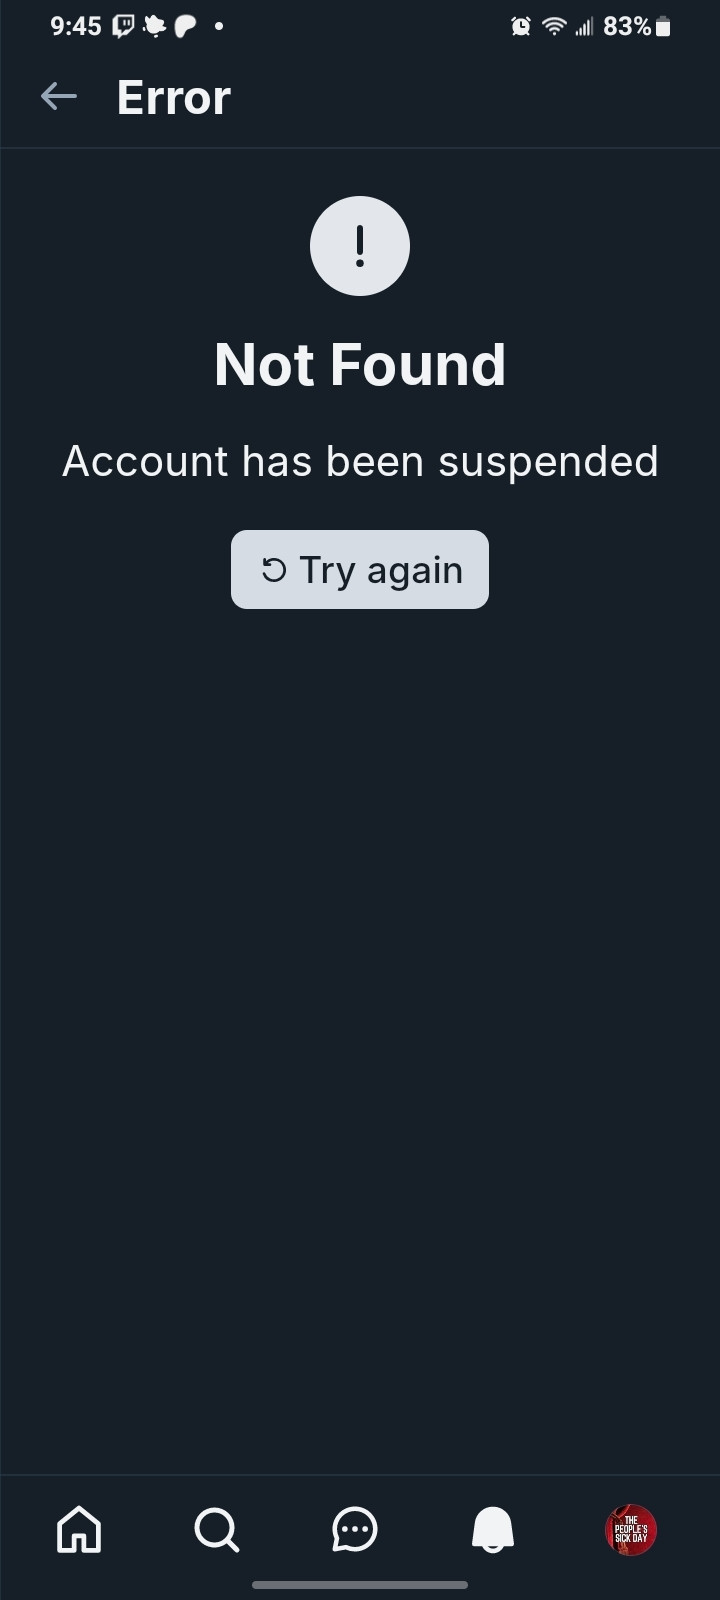Screen dimensions: 720x1600
Task: Tap the Error page title
Action: (x=174, y=97)
